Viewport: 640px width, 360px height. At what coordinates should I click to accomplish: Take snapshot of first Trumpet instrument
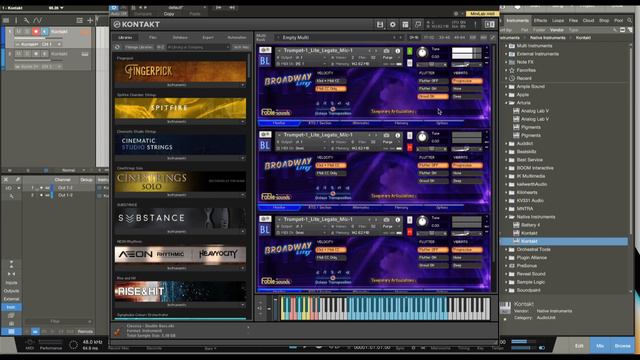point(386,51)
